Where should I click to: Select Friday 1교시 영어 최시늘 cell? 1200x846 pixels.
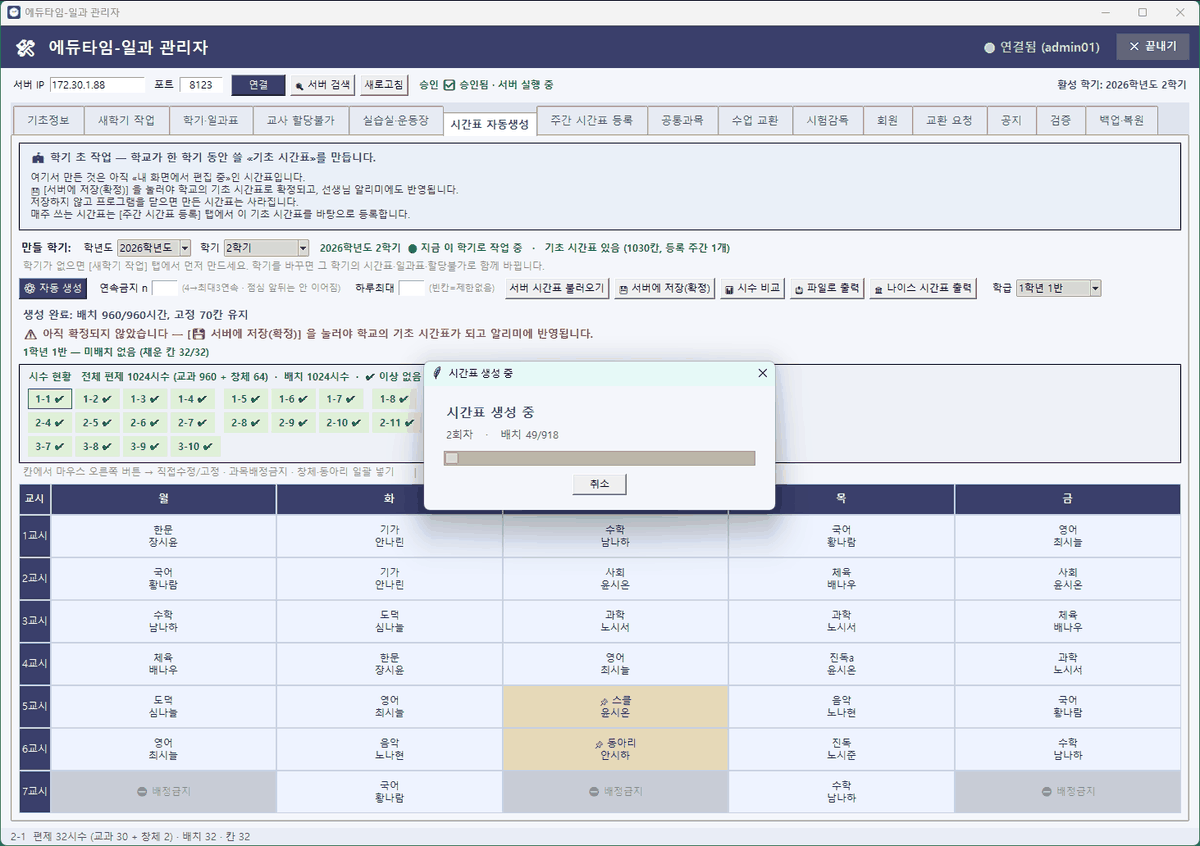(1068, 535)
